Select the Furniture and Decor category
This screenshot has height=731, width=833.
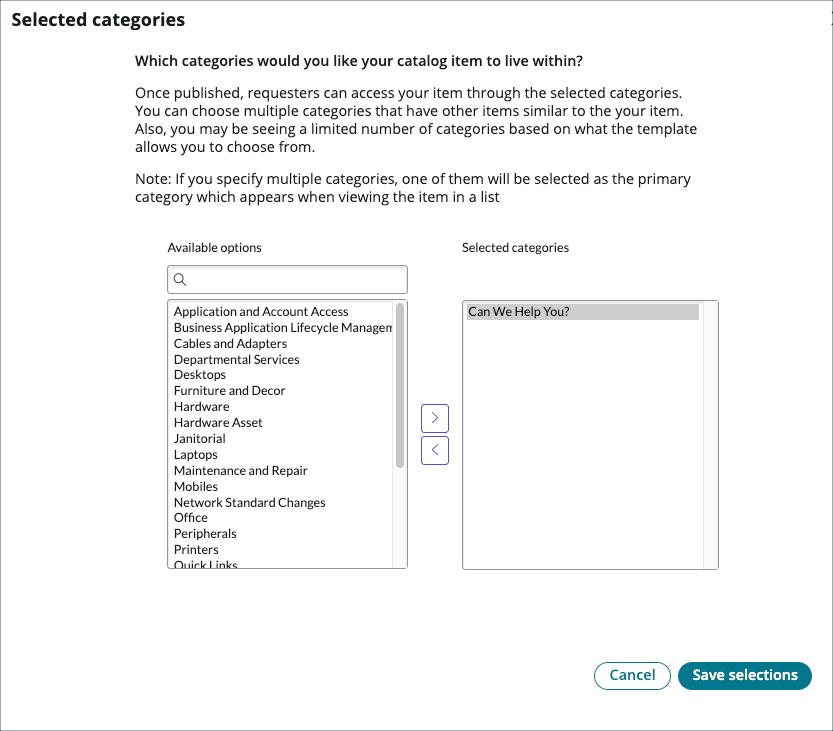(229, 390)
